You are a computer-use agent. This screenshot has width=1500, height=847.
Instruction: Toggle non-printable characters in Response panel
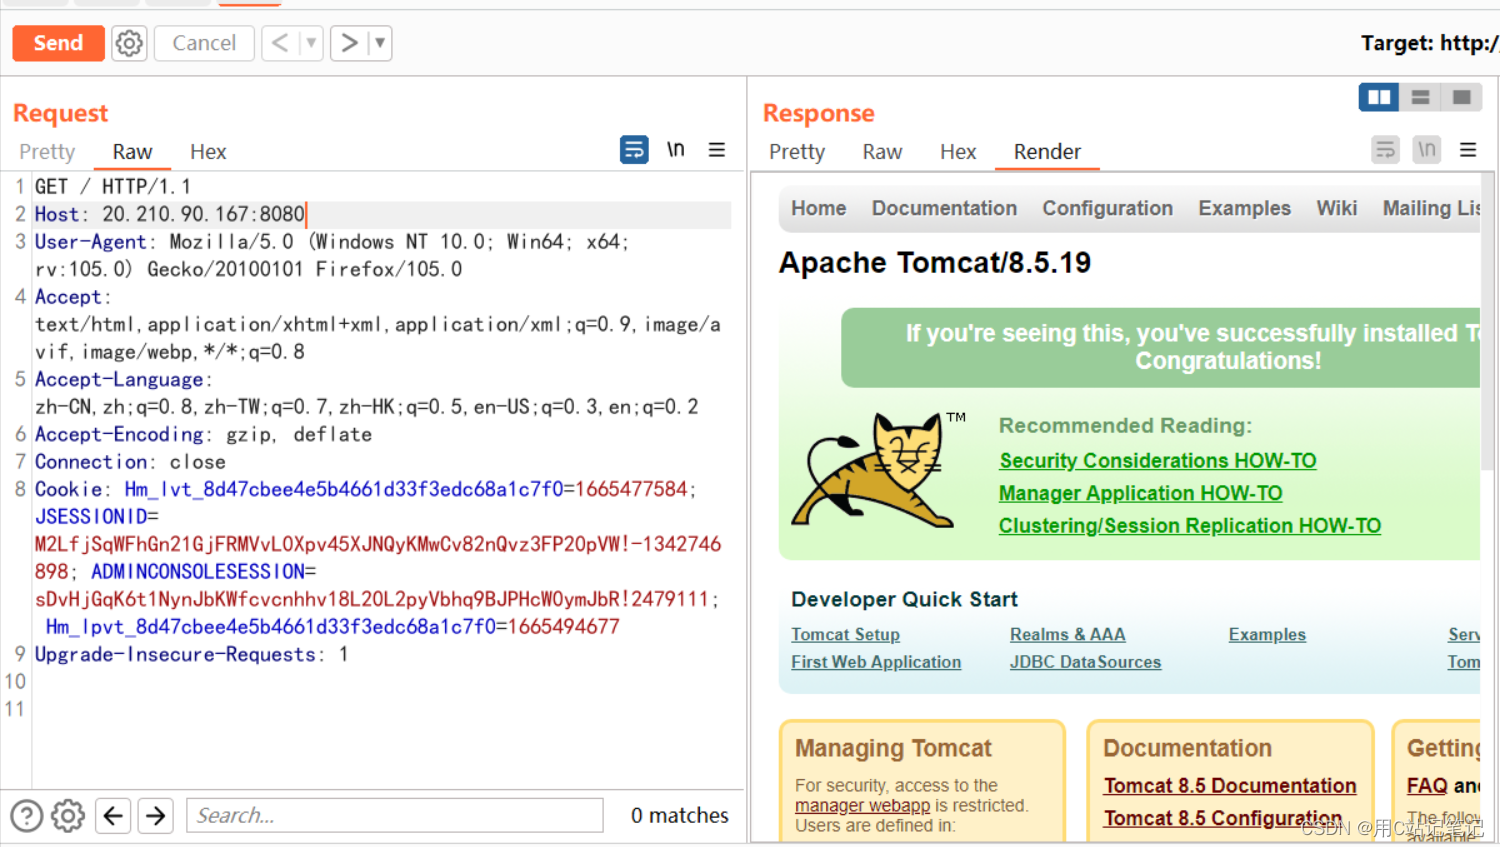coord(1427,150)
